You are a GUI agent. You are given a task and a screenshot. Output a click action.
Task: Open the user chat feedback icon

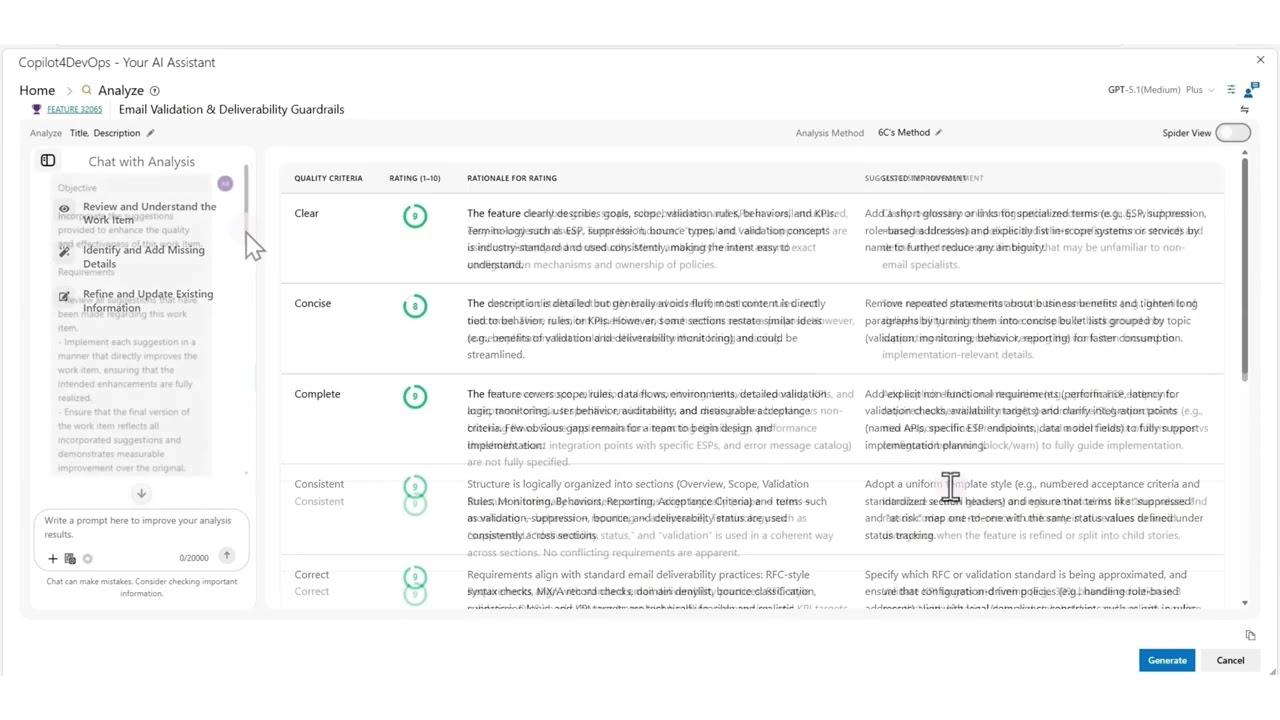click(x=1250, y=91)
